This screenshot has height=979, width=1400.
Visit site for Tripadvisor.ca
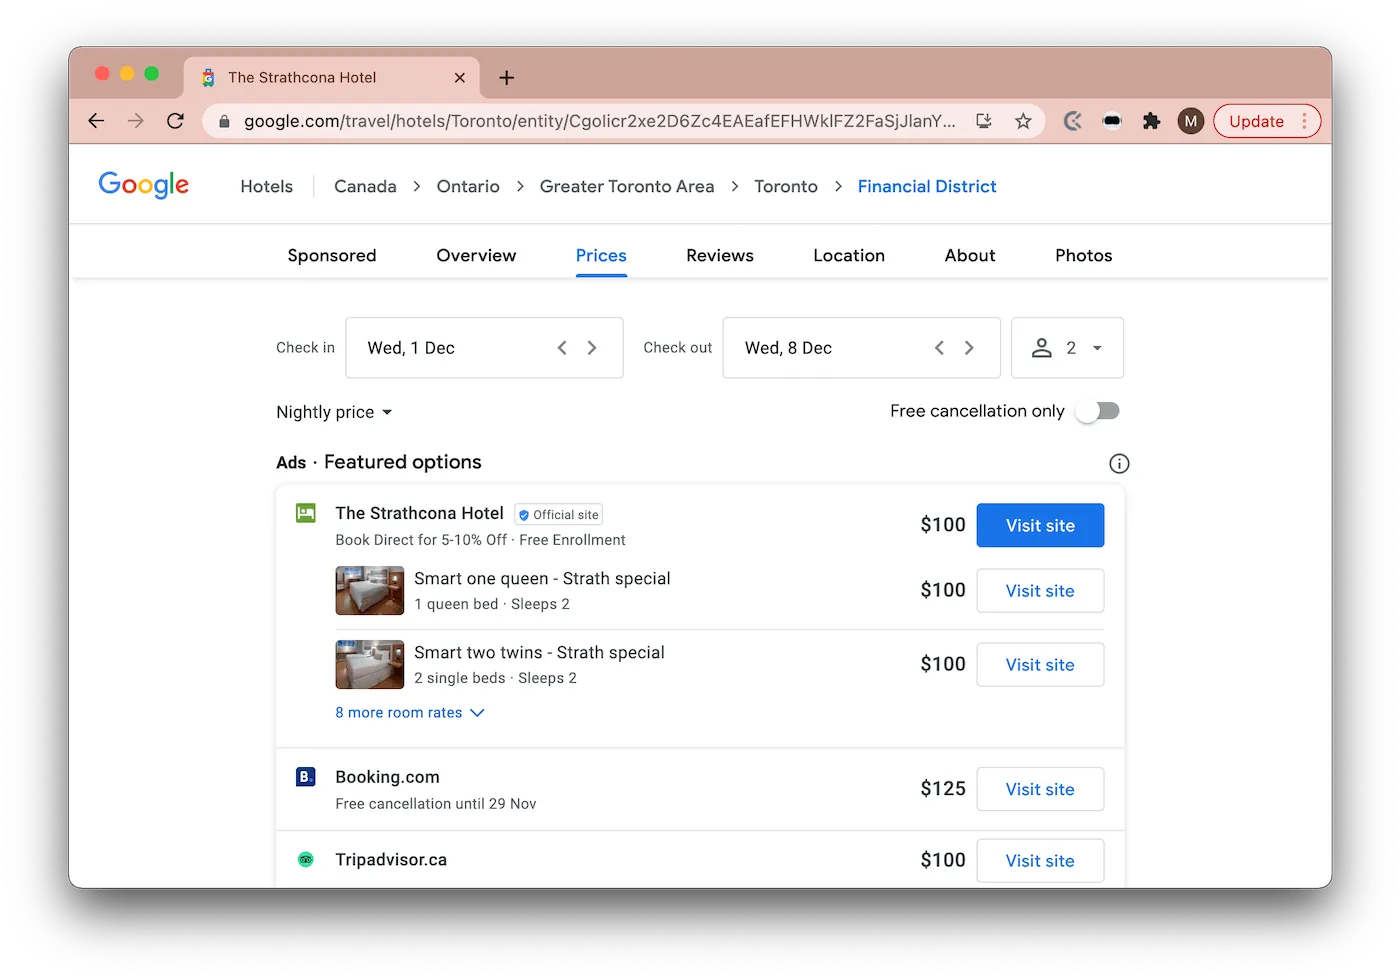point(1040,860)
